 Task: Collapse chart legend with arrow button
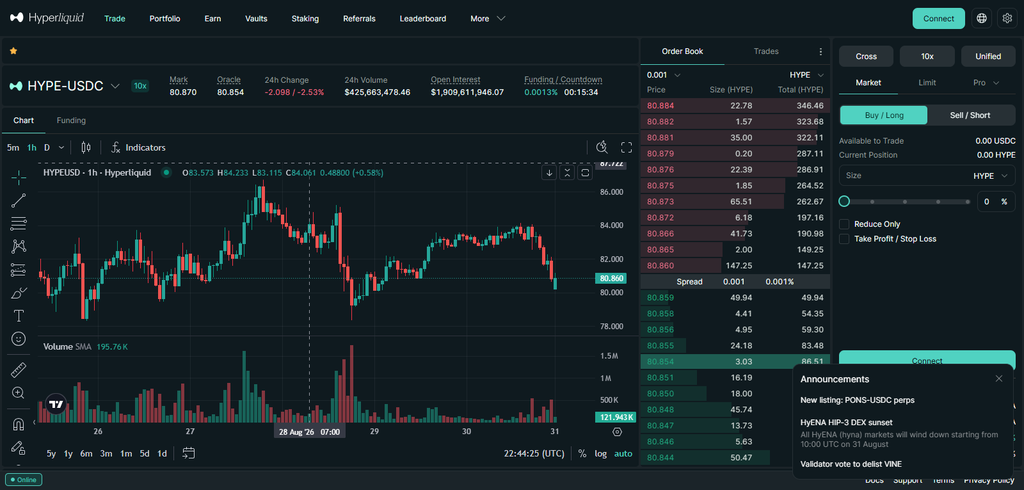coord(550,172)
